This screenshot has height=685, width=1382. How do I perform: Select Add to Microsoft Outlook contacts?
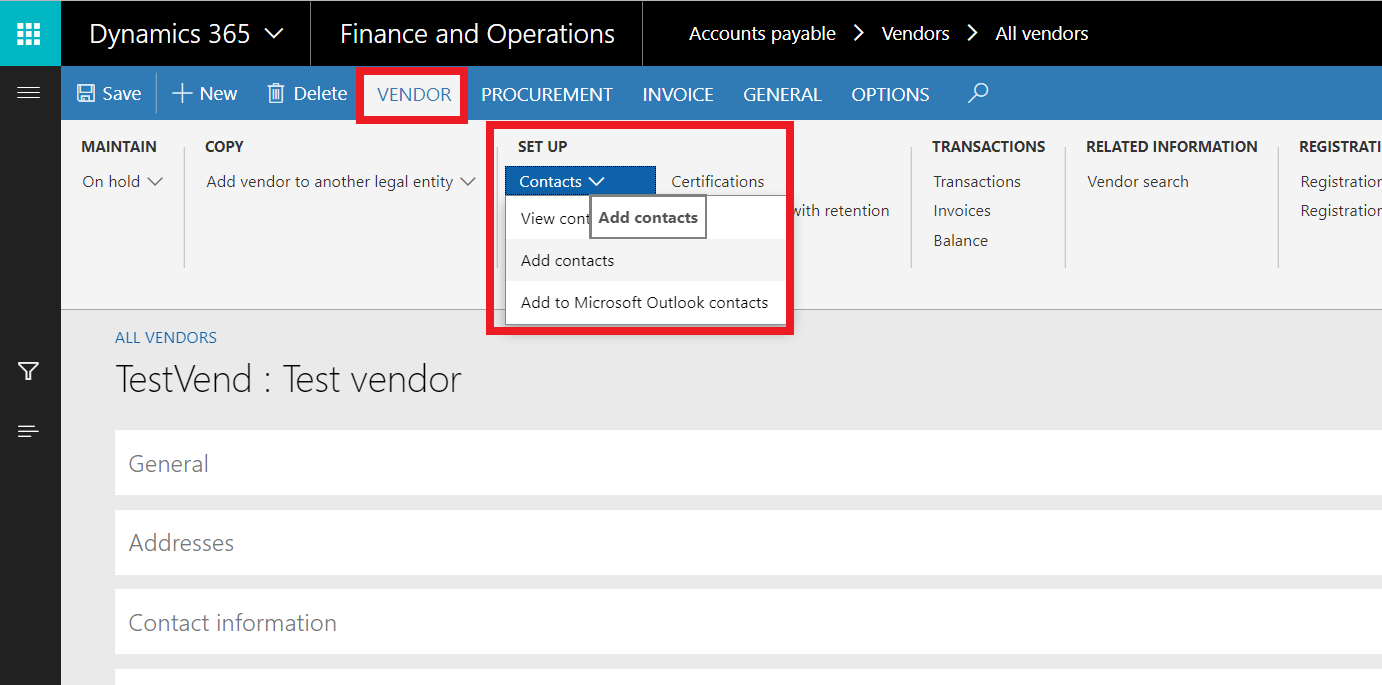pyautogui.click(x=643, y=302)
